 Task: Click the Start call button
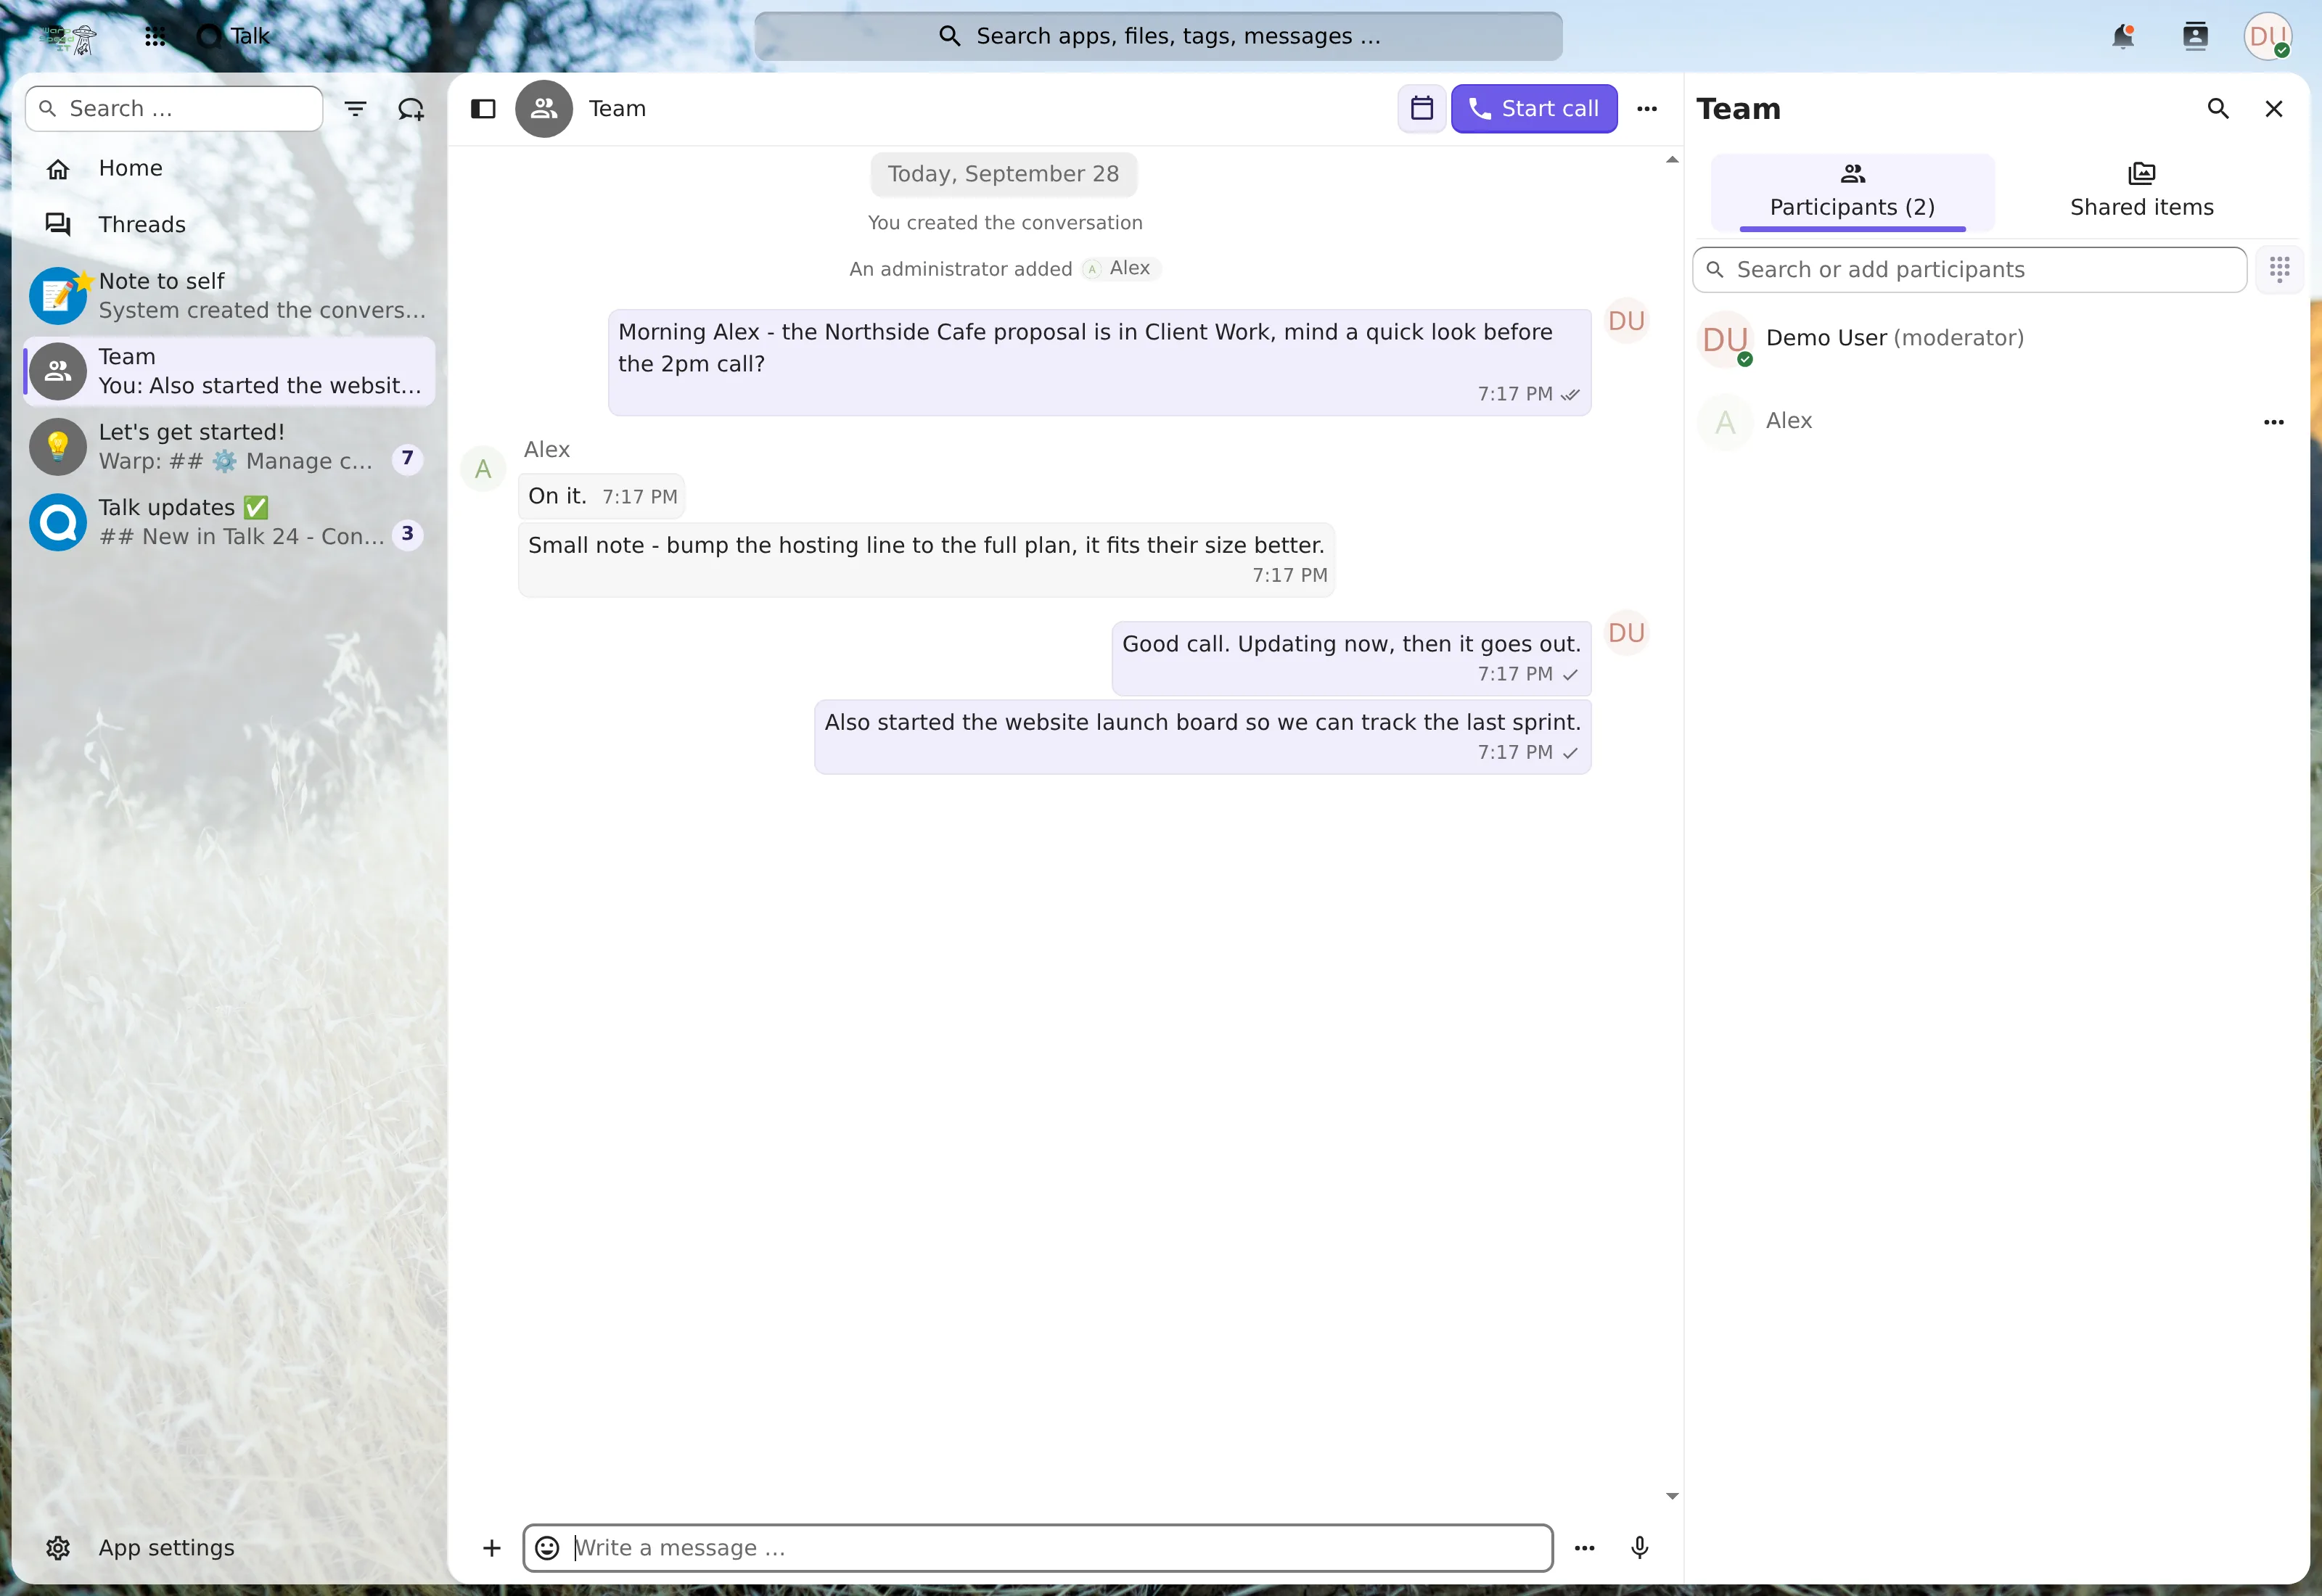tap(1534, 109)
